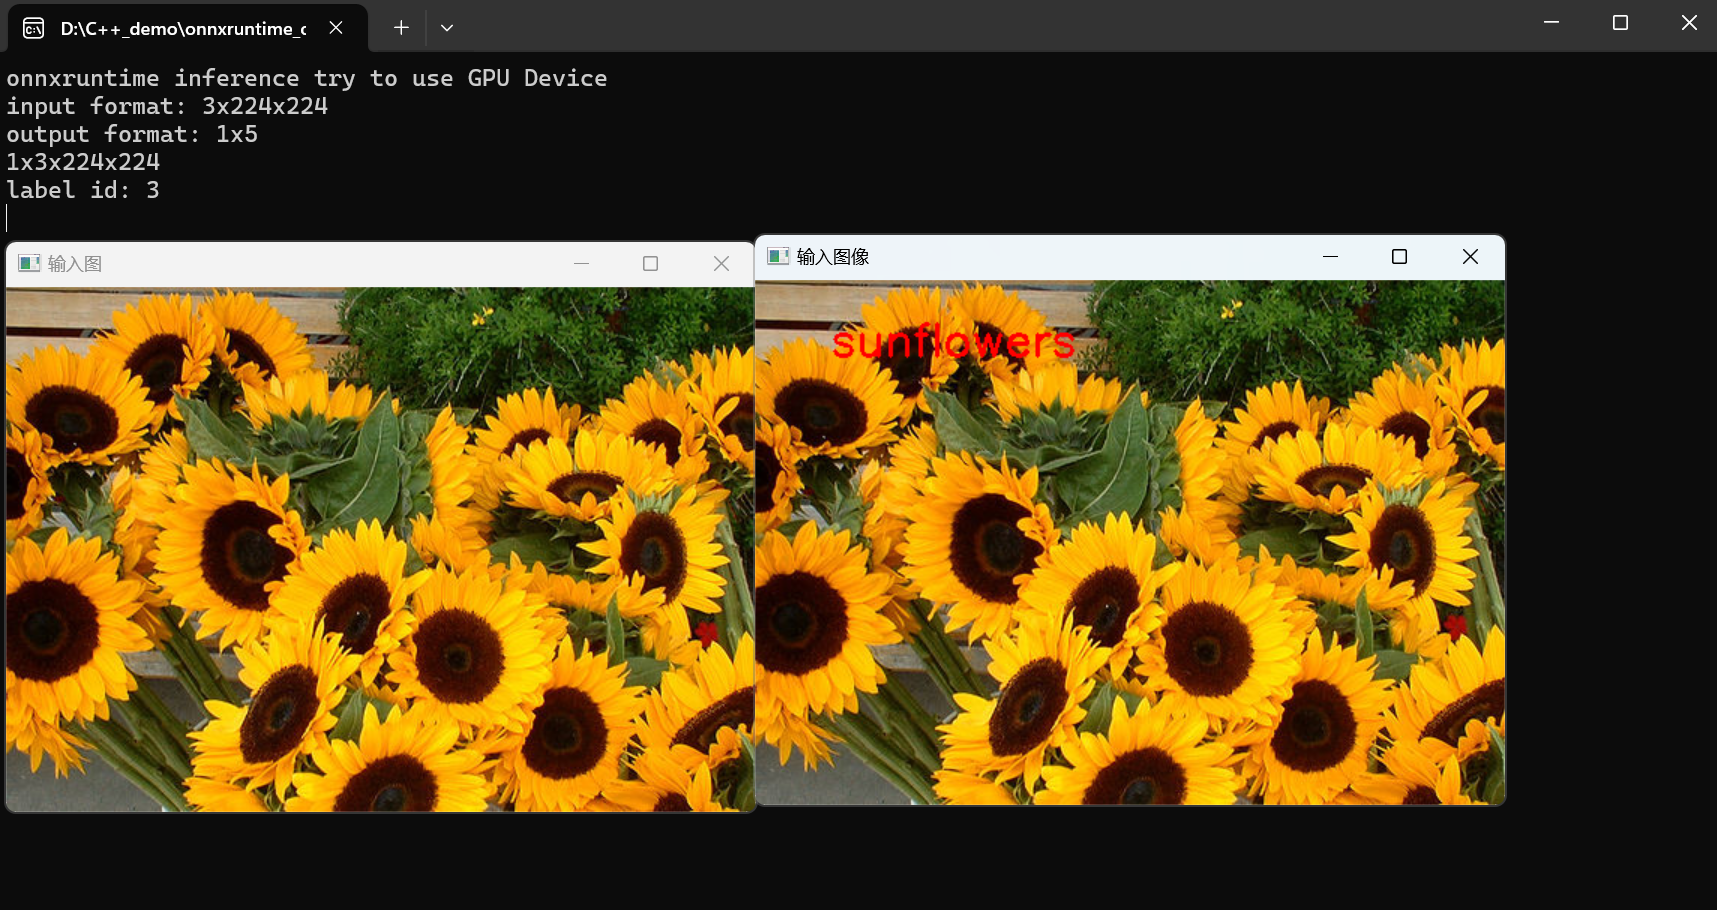Image resolution: width=1717 pixels, height=910 pixels.
Task: Click the terminal tab console icon
Action: (x=33, y=28)
